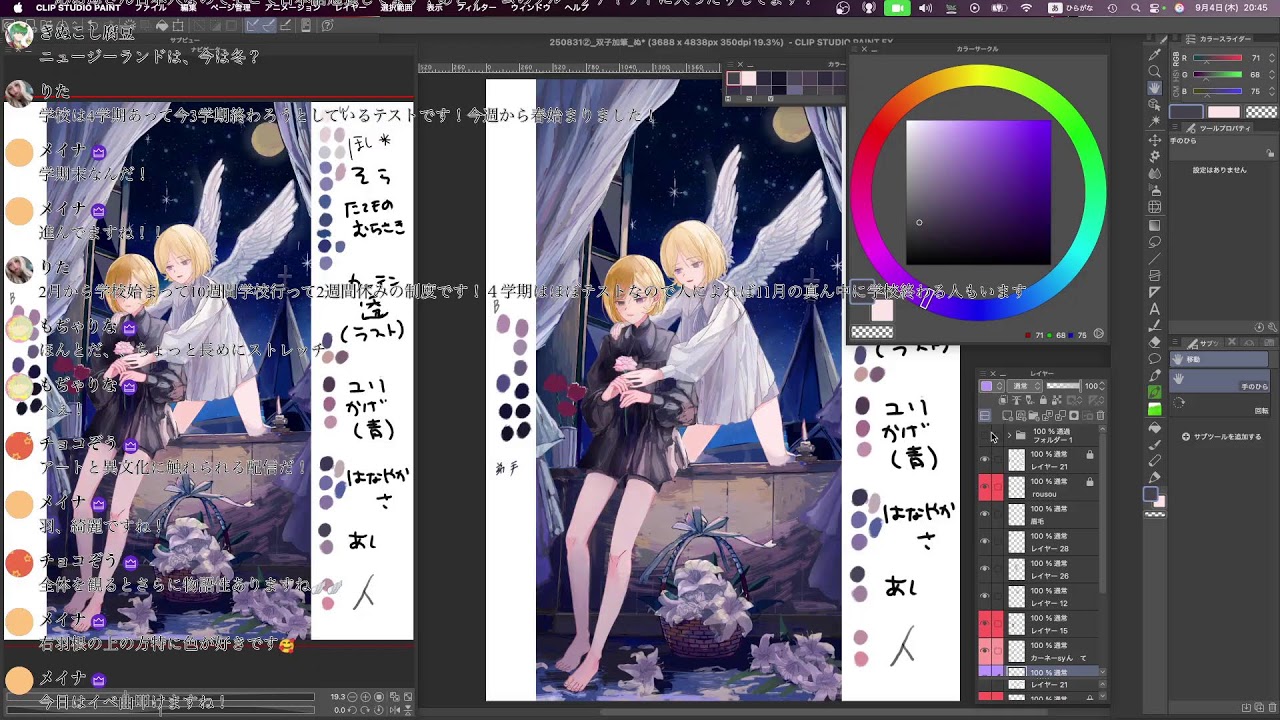Click サブツールを追加する button
This screenshot has width=1280, height=720.
tap(1222, 436)
